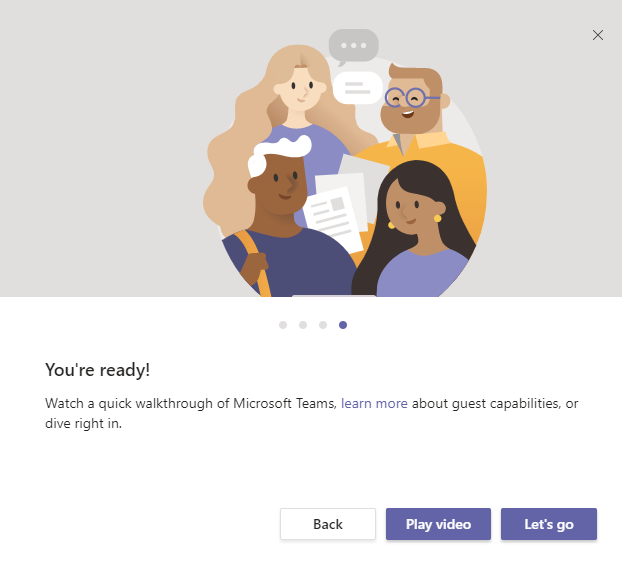The width and height of the screenshot is (622, 567).
Task: Select the second pagination dot
Action: point(303,325)
